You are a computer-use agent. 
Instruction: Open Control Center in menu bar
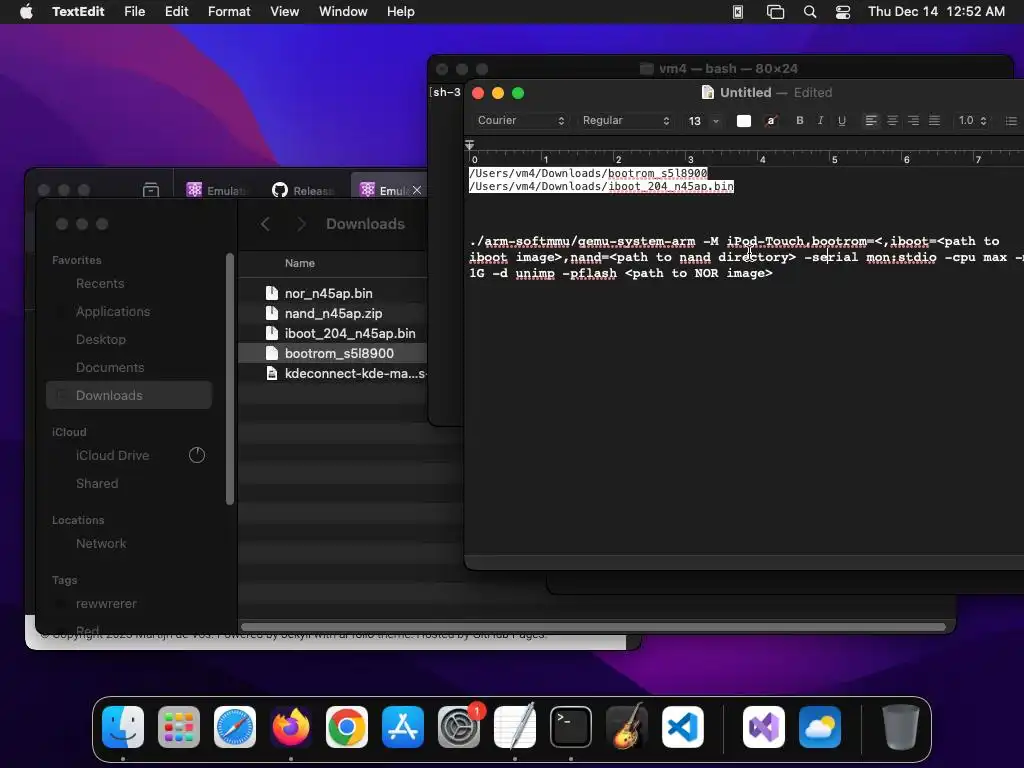[x=842, y=12]
